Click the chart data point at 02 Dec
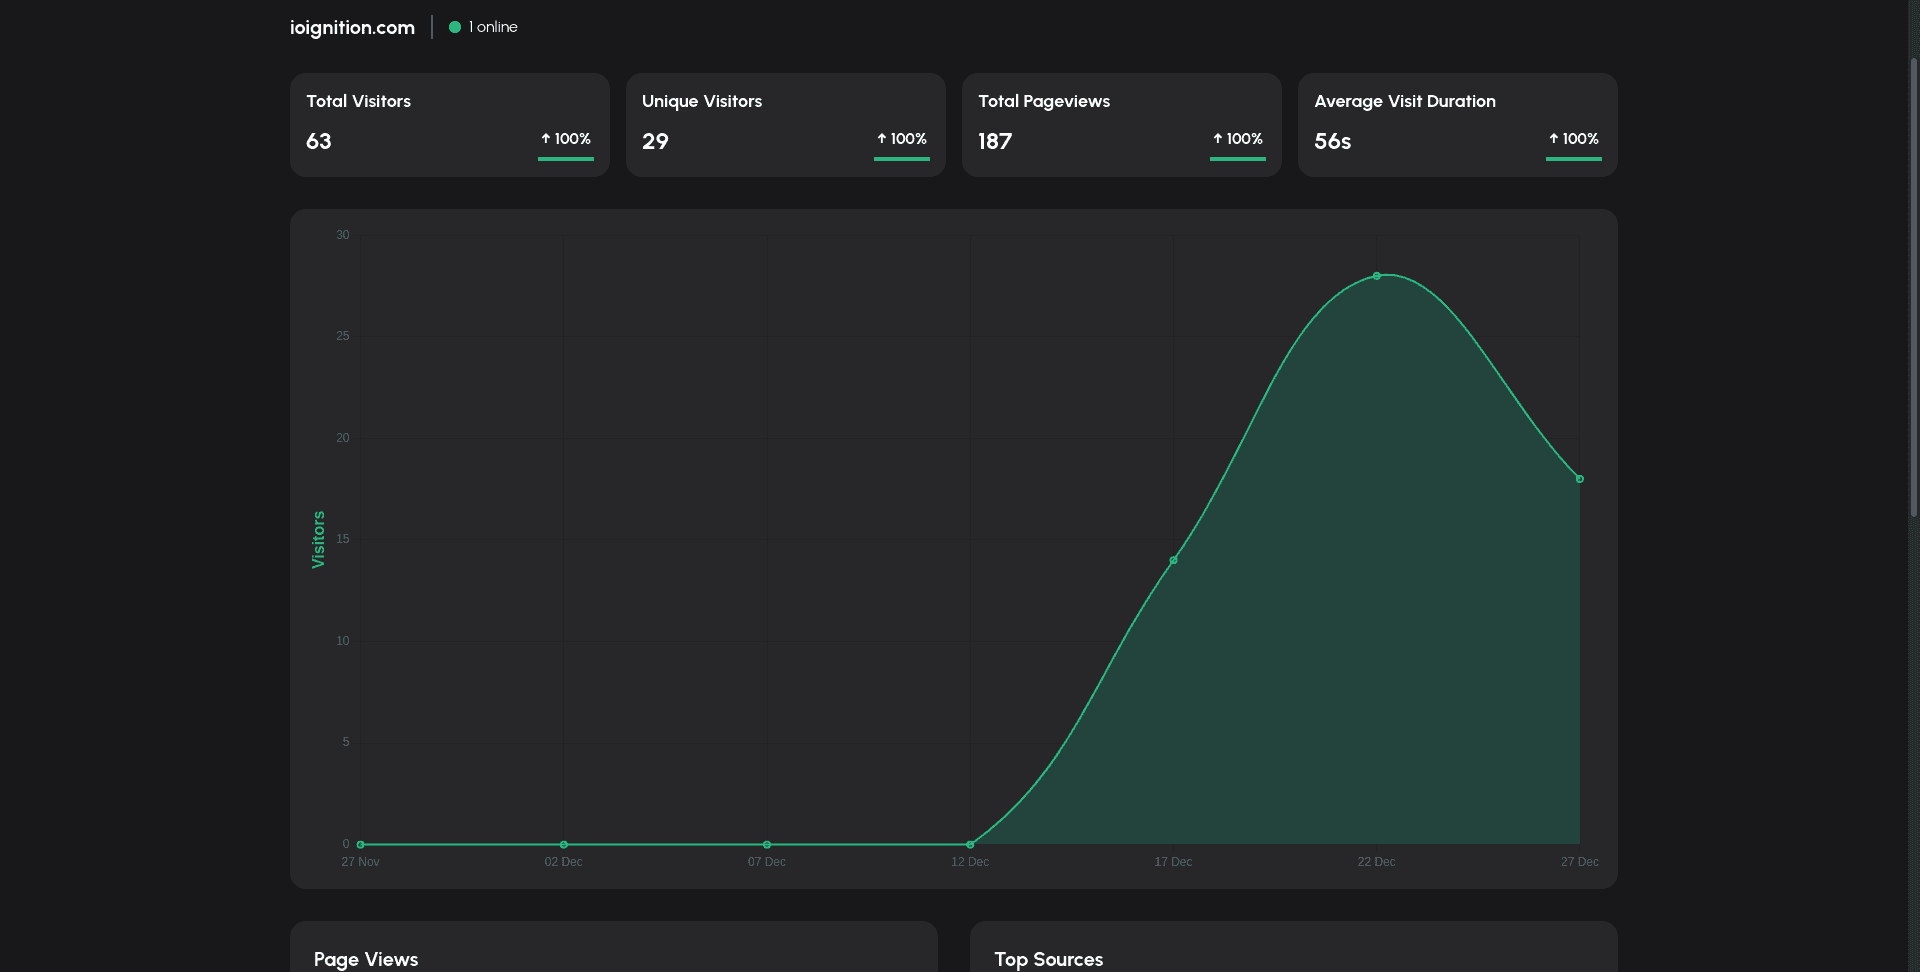 (x=564, y=845)
